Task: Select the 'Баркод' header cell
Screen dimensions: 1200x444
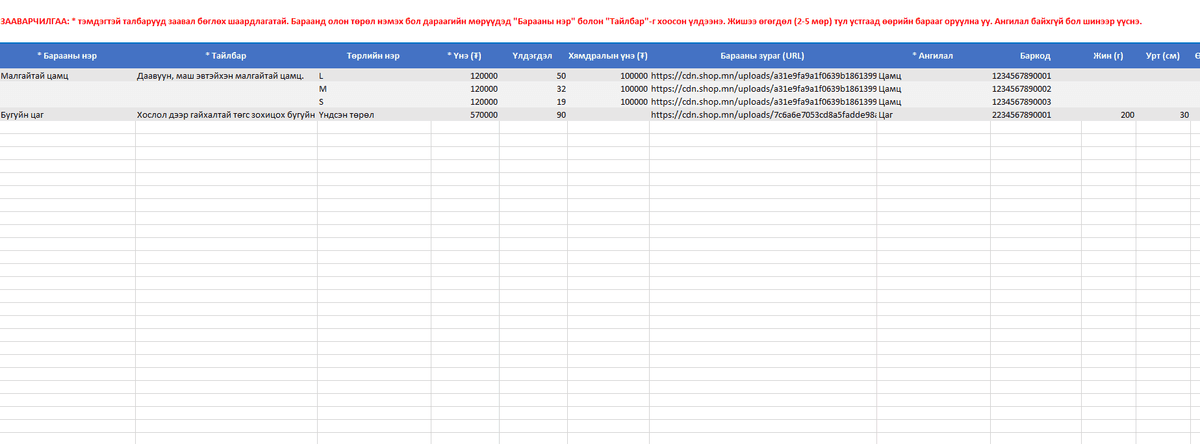Action: pyautogui.click(x=1034, y=56)
